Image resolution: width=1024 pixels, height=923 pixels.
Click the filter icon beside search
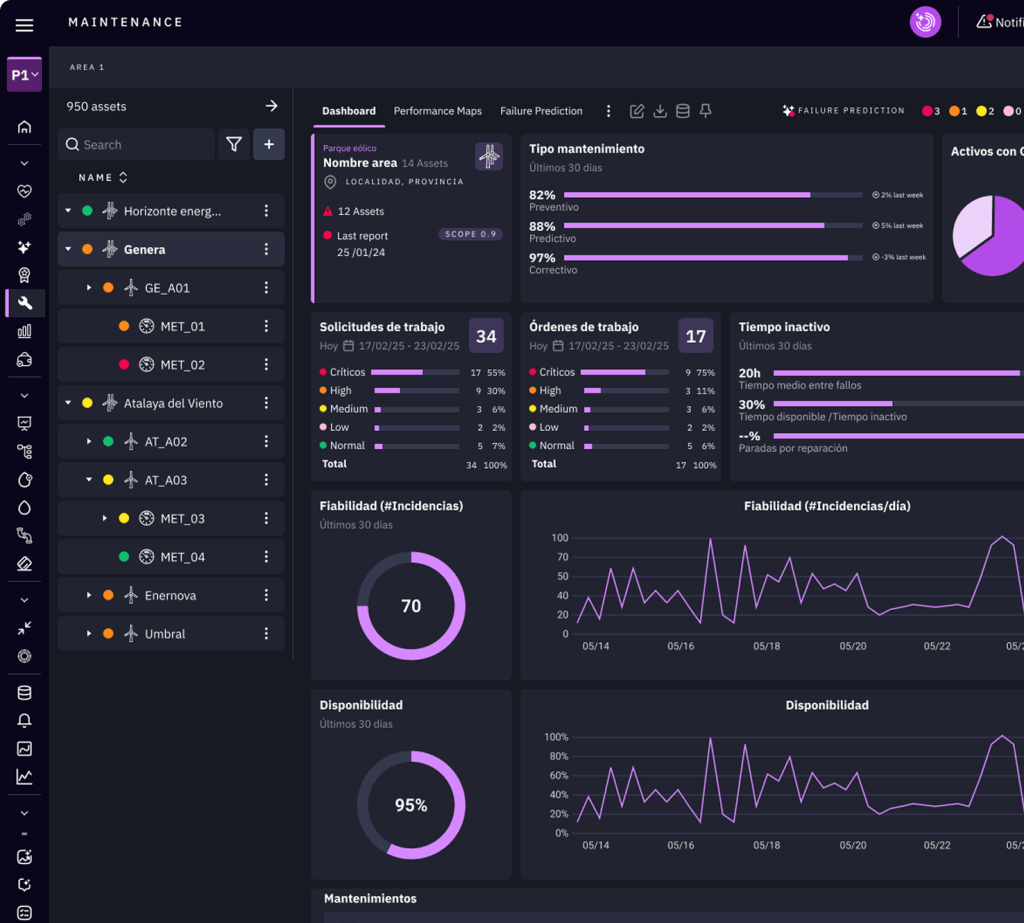coord(233,145)
